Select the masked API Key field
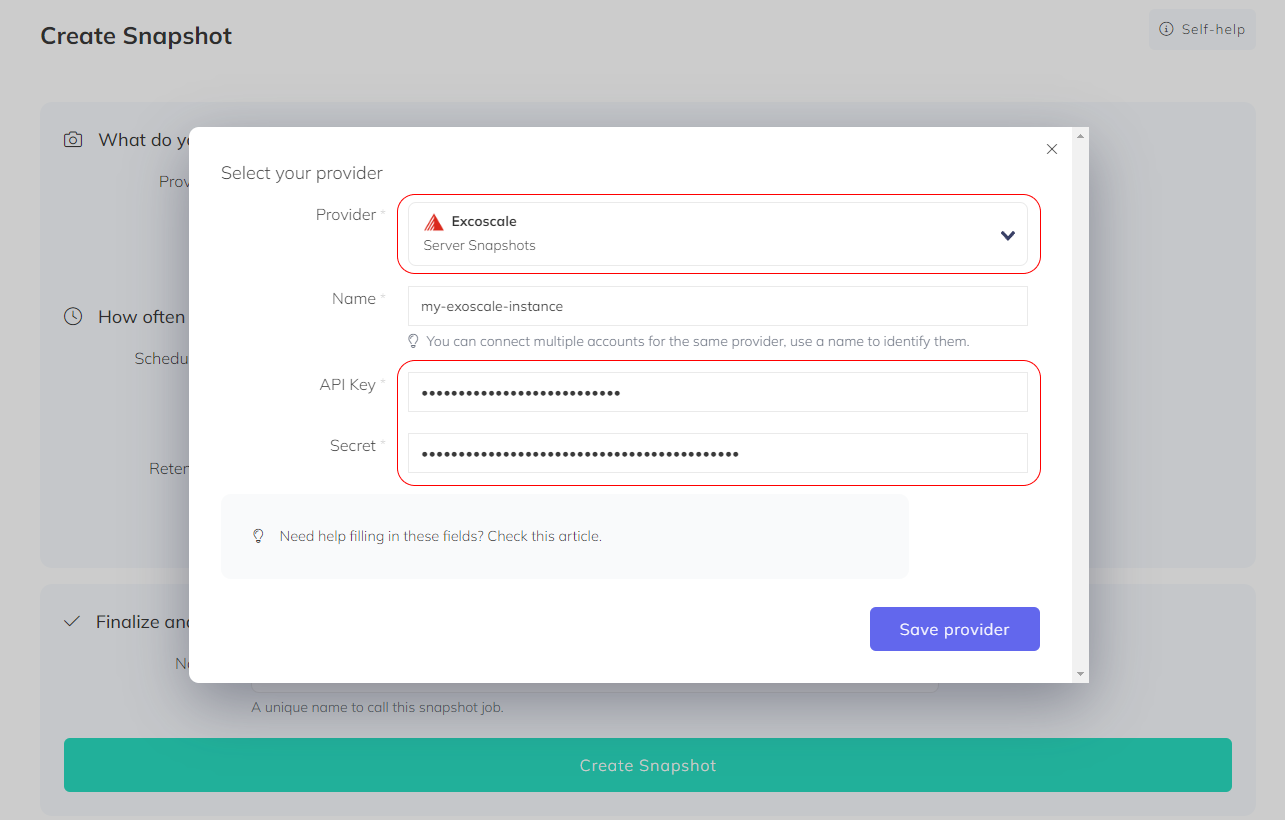1285x820 pixels. (717, 390)
